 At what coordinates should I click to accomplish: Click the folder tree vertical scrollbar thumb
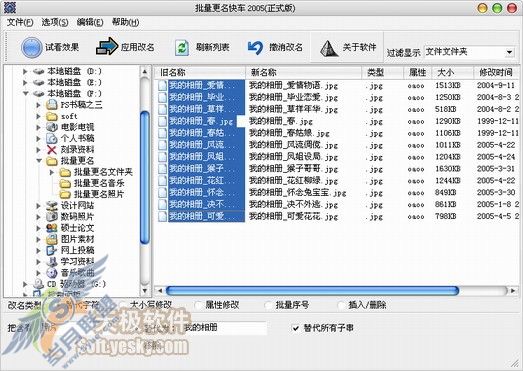pyautogui.click(x=145, y=177)
